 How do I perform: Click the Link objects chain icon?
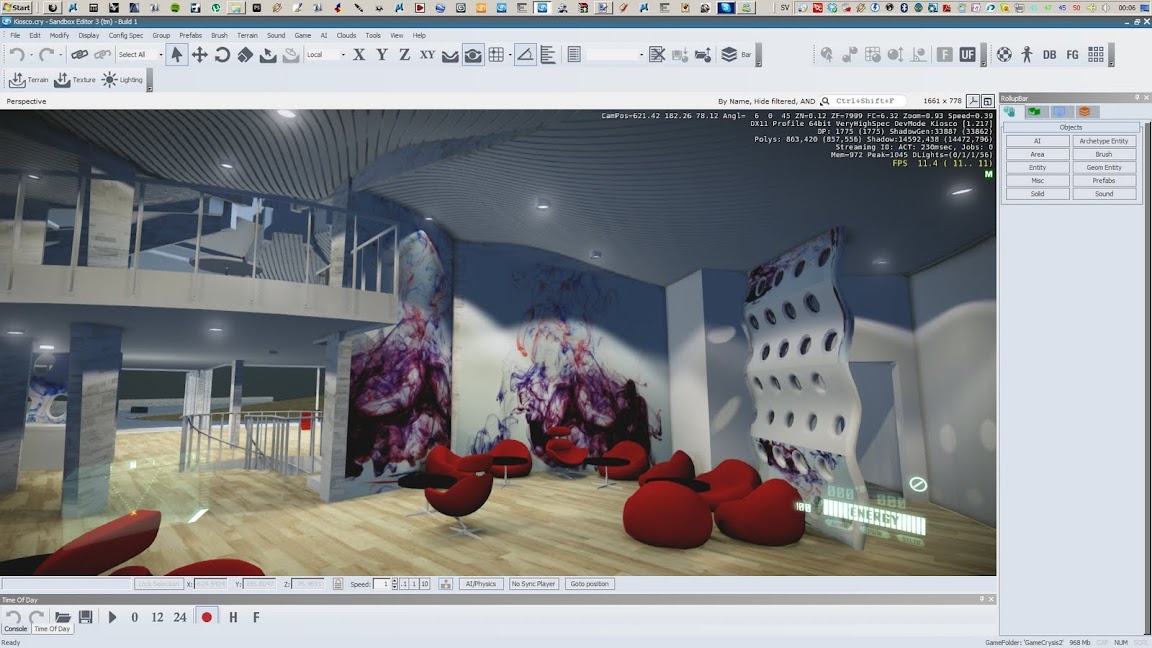(78, 55)
